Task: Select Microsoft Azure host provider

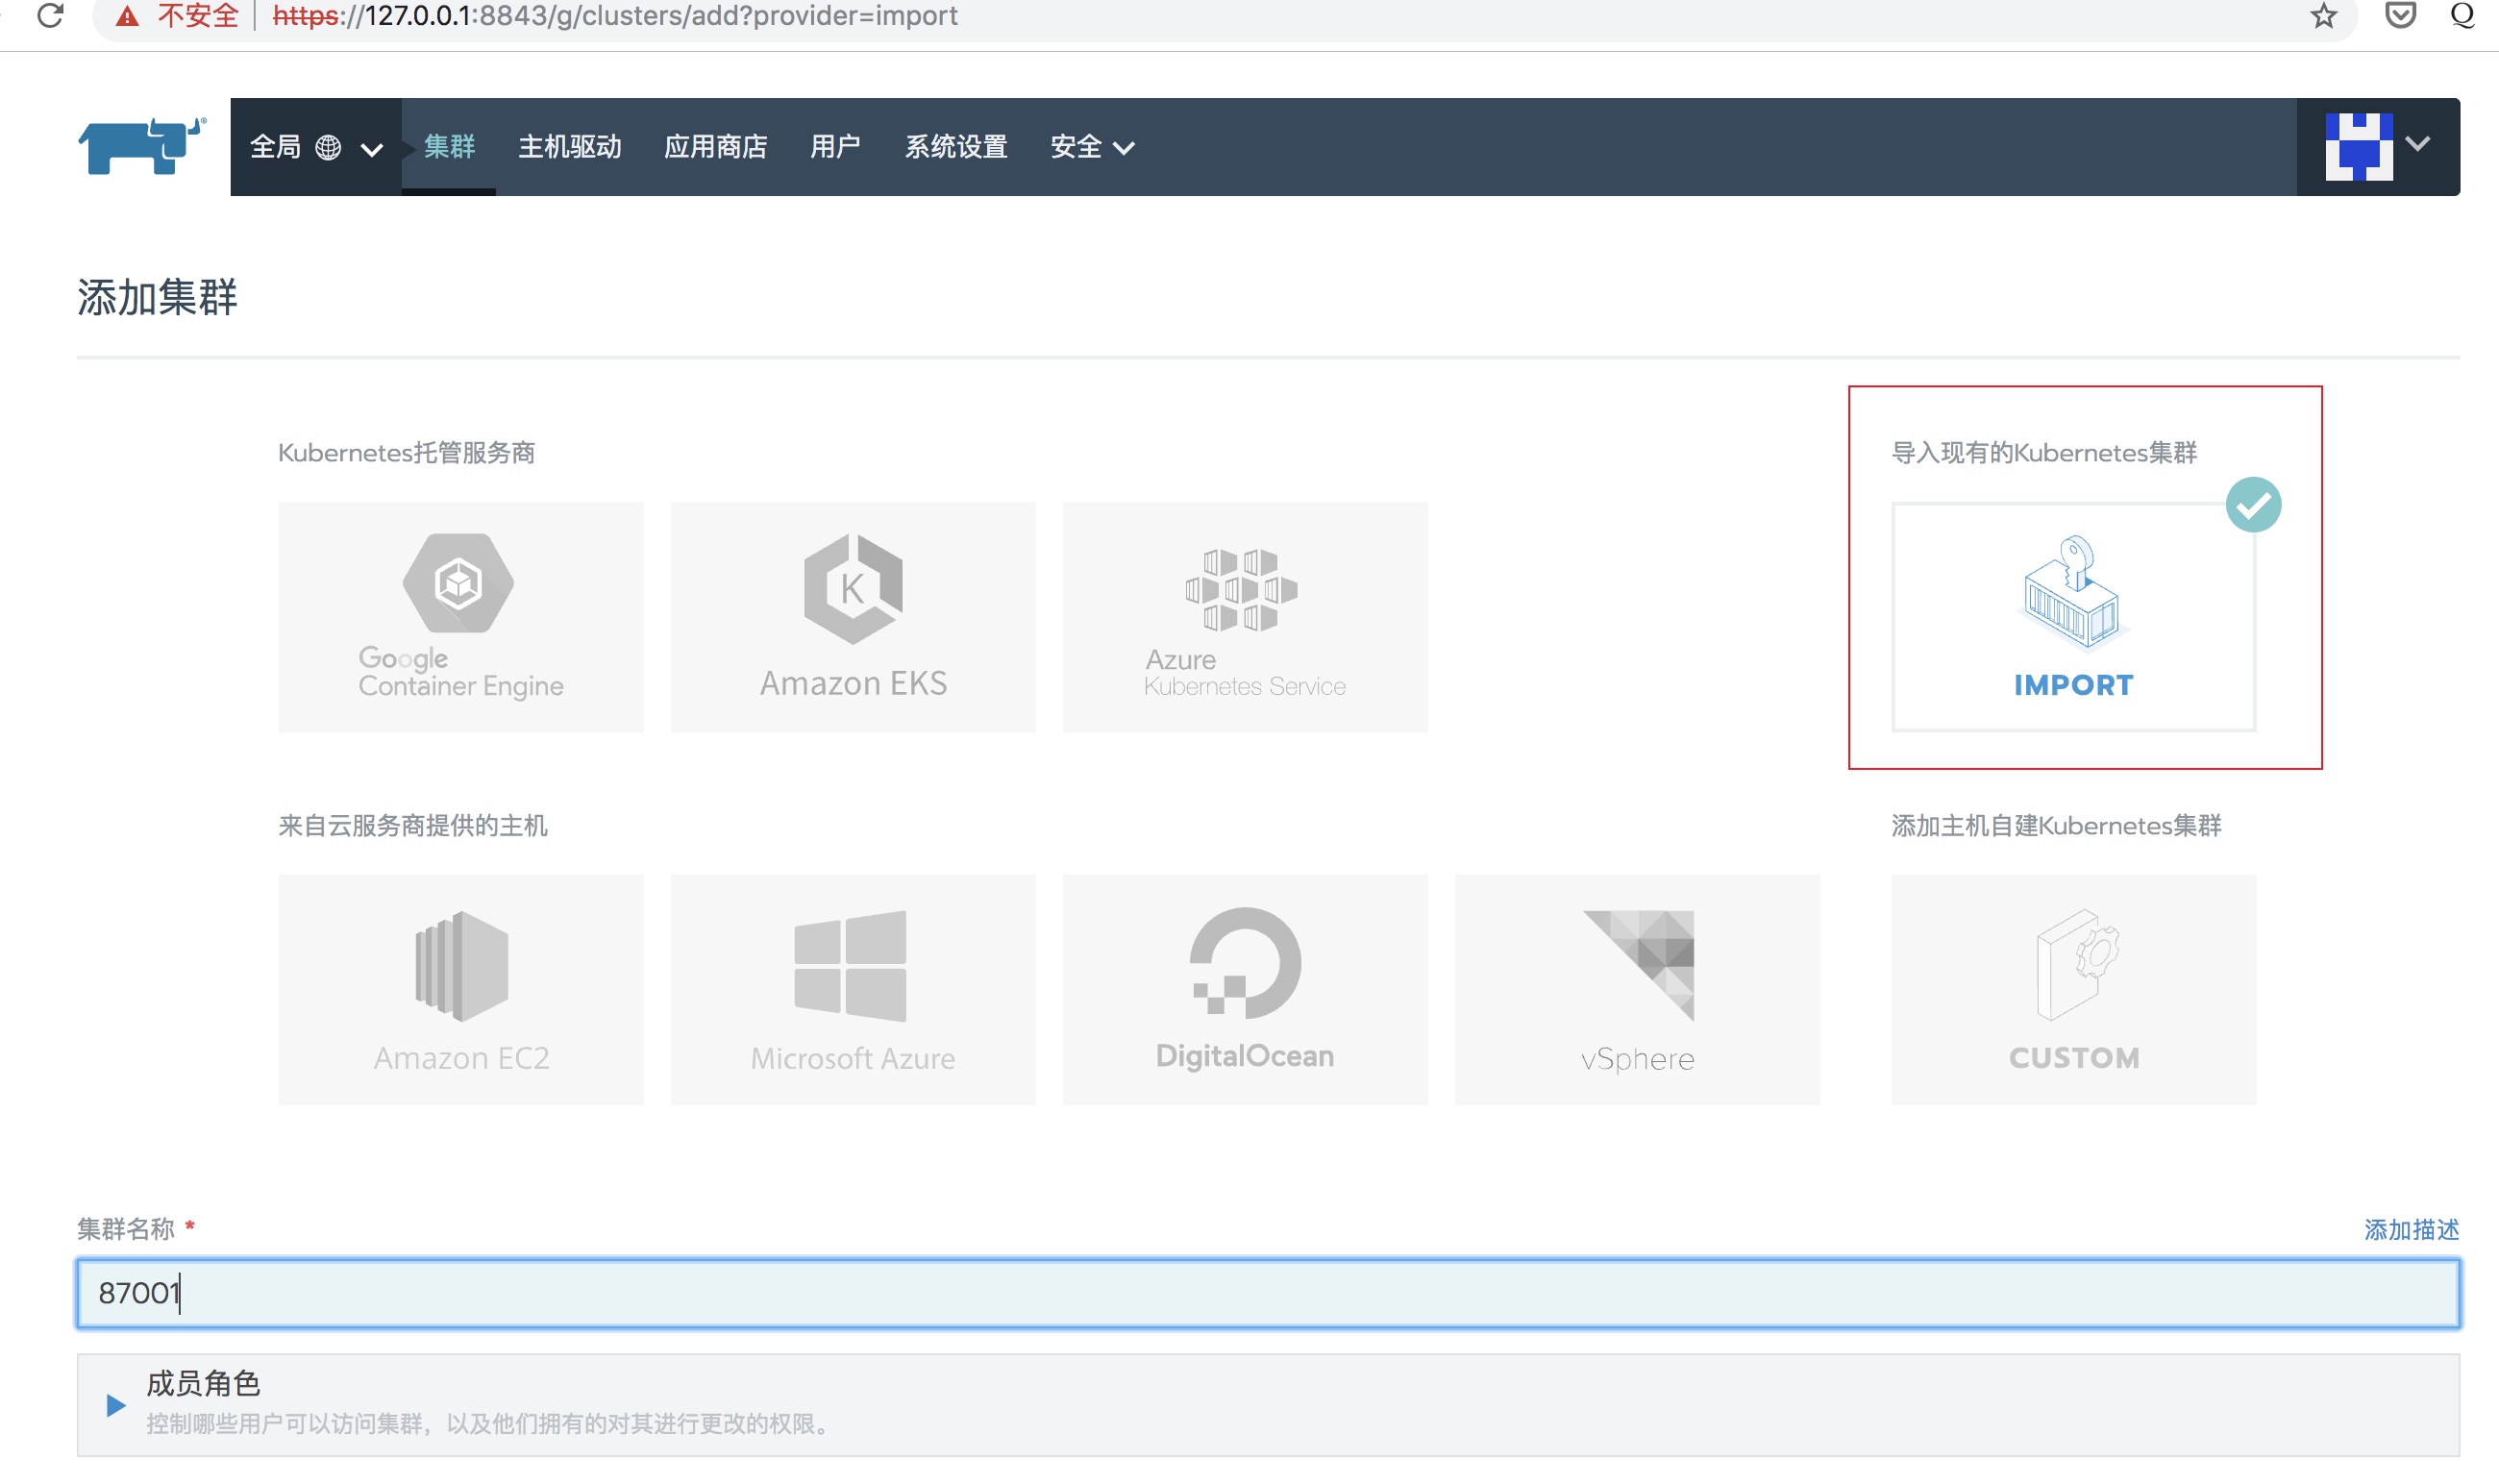Action: 853,990
